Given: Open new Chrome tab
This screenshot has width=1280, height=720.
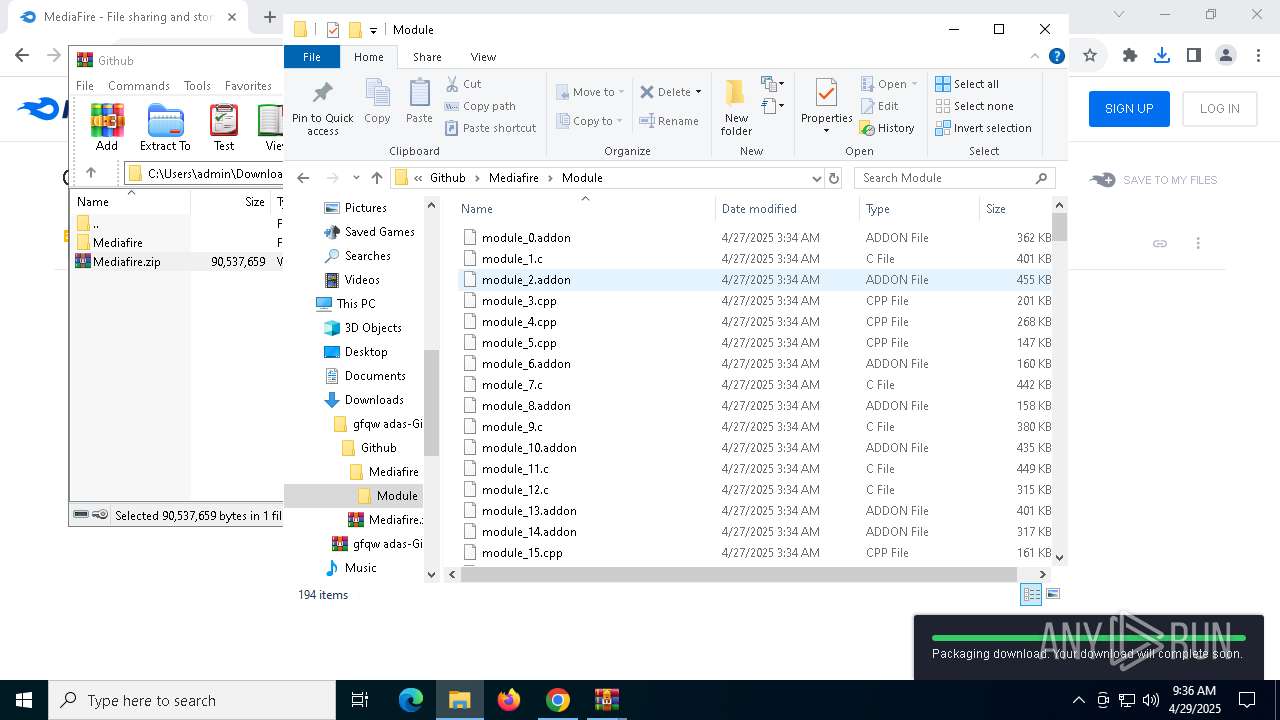Looking at the screenshot, I should pyautogui.click(x=270, y=17).
